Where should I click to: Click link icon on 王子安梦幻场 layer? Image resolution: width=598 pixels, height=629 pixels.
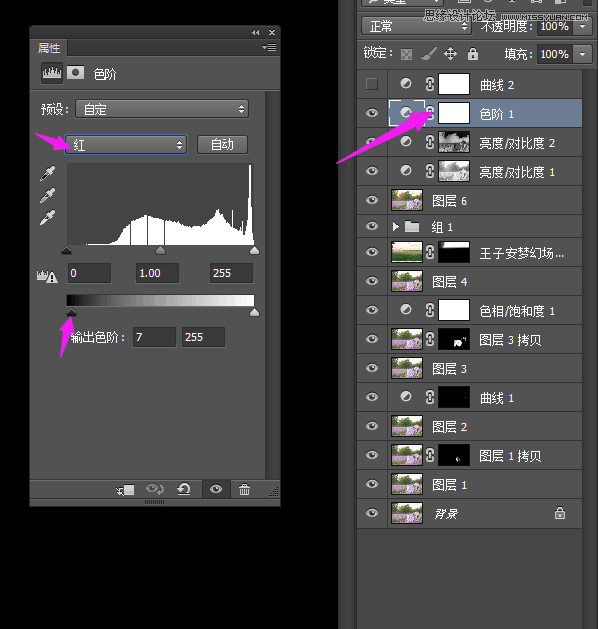[430, 252]
